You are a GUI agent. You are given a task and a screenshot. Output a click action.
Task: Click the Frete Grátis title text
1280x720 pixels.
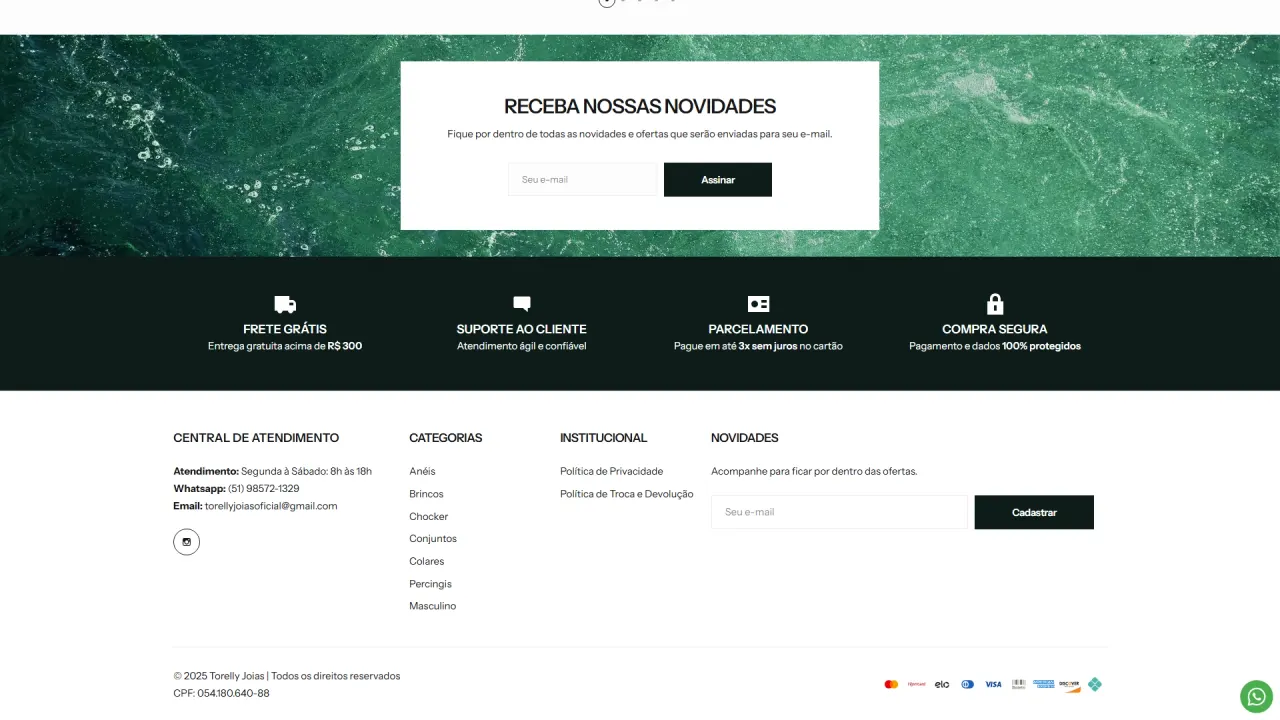[285, 329]
